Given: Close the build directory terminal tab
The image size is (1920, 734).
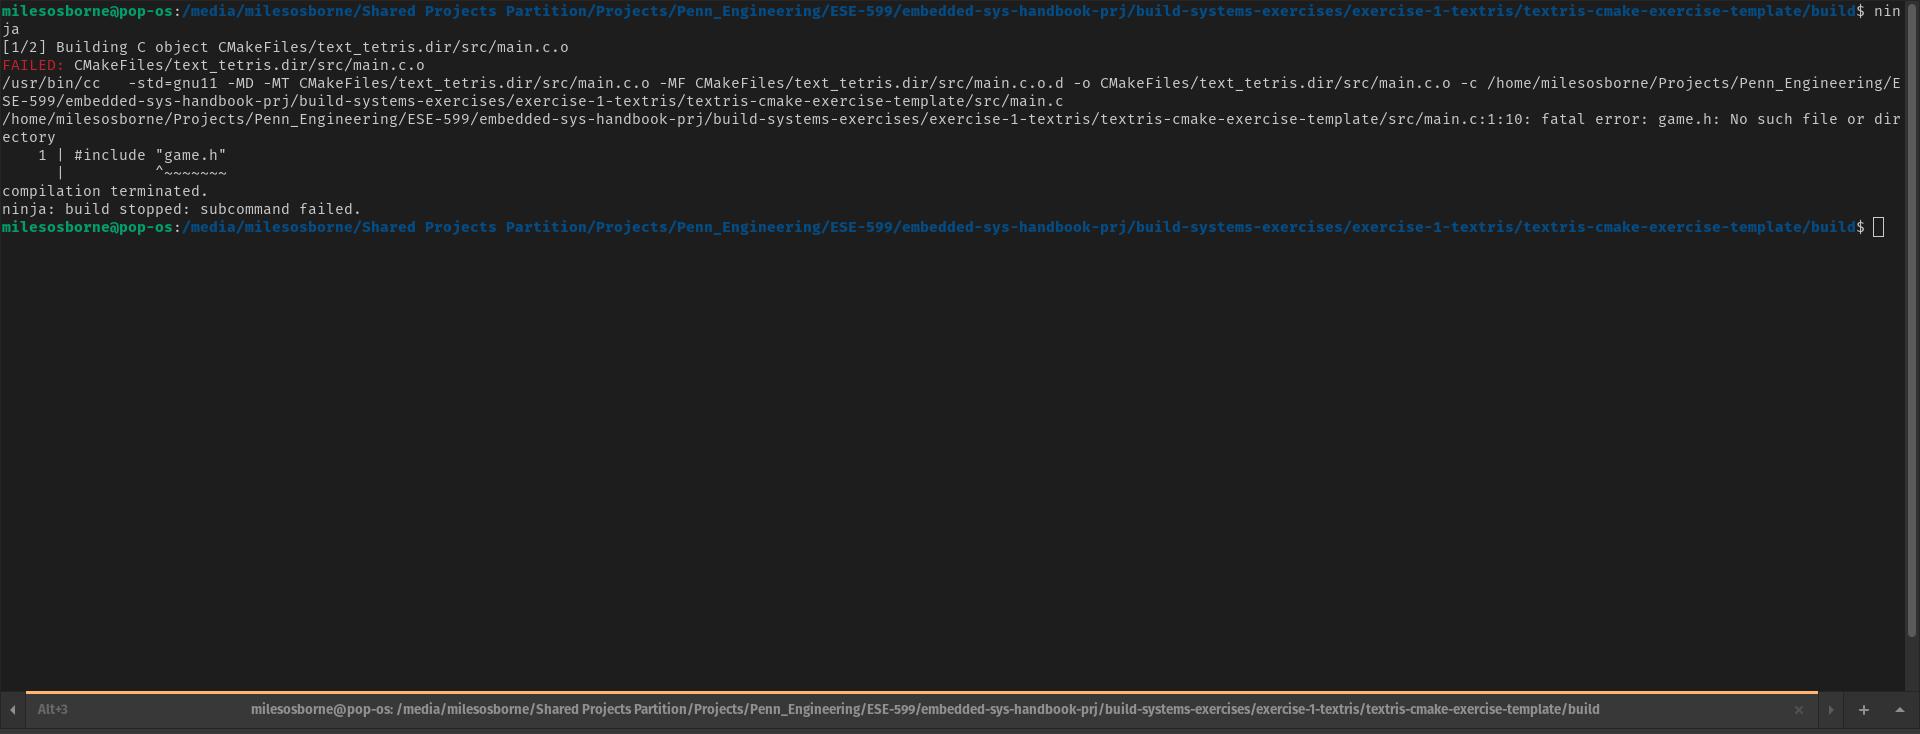Looking at the screenshot, I should point(1798,710).
